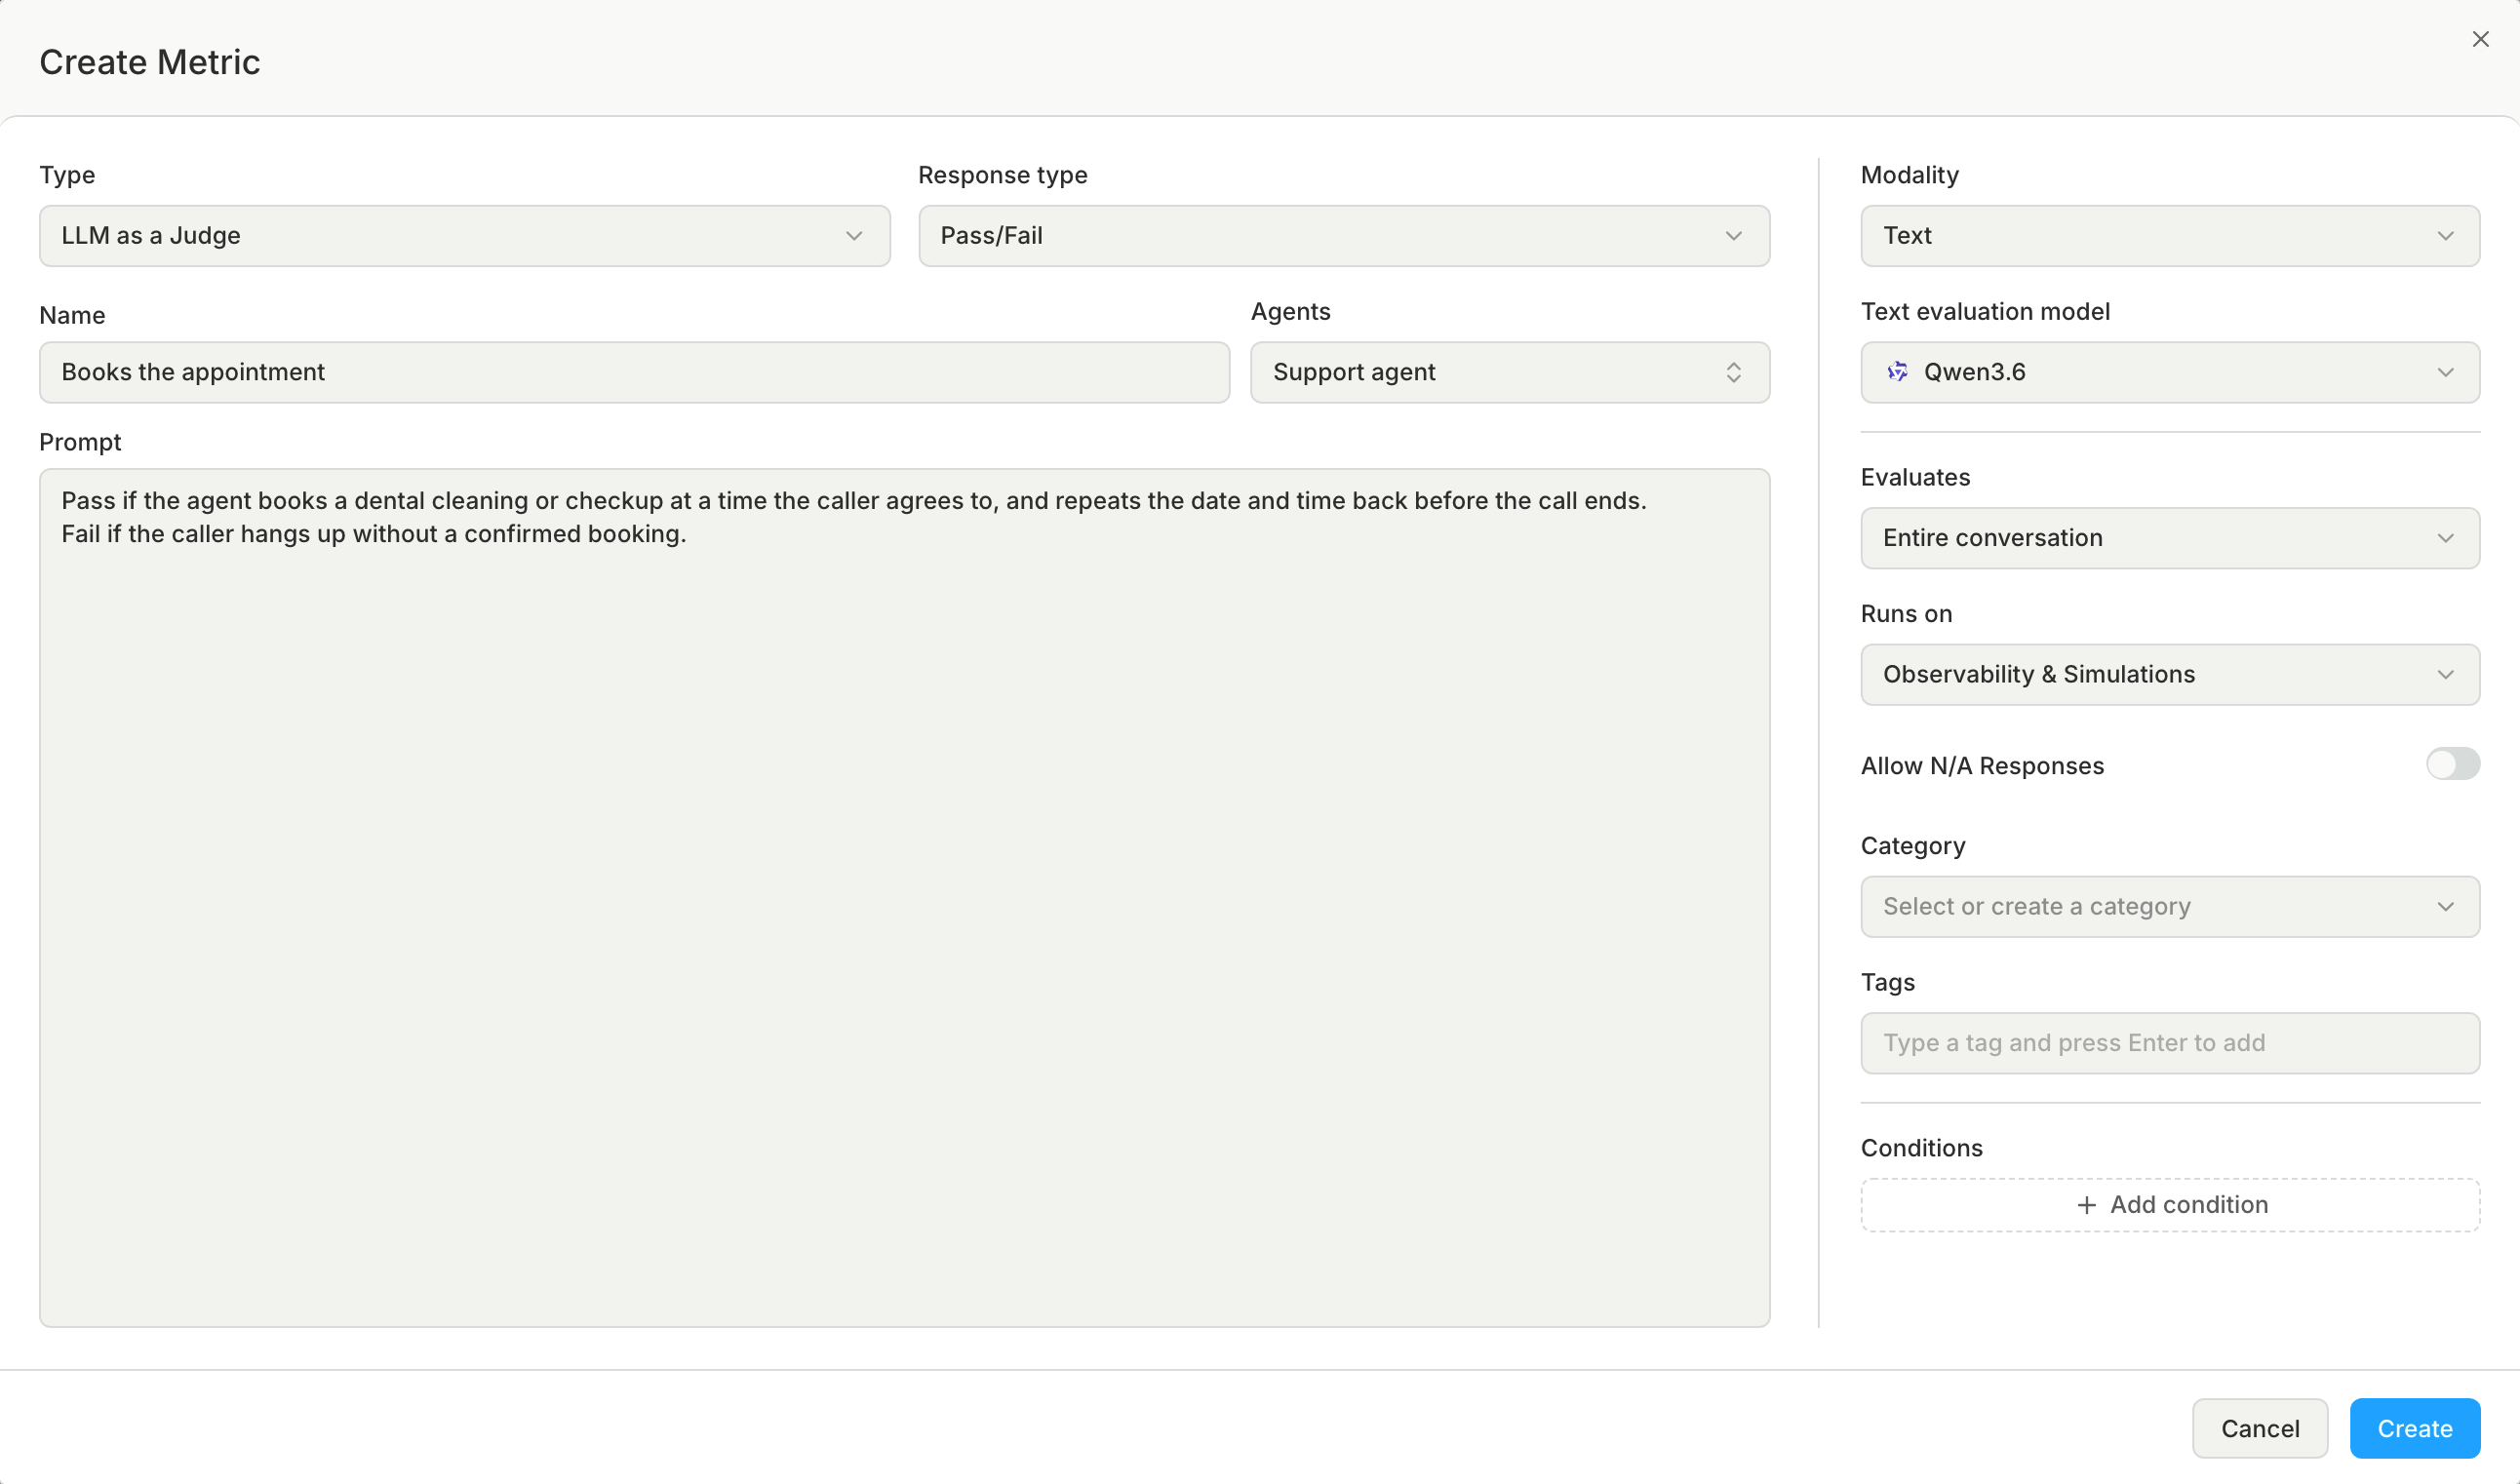Click the chevron on the Qwen3.6 model field
The image size is (2520, 1484).
2445,372
